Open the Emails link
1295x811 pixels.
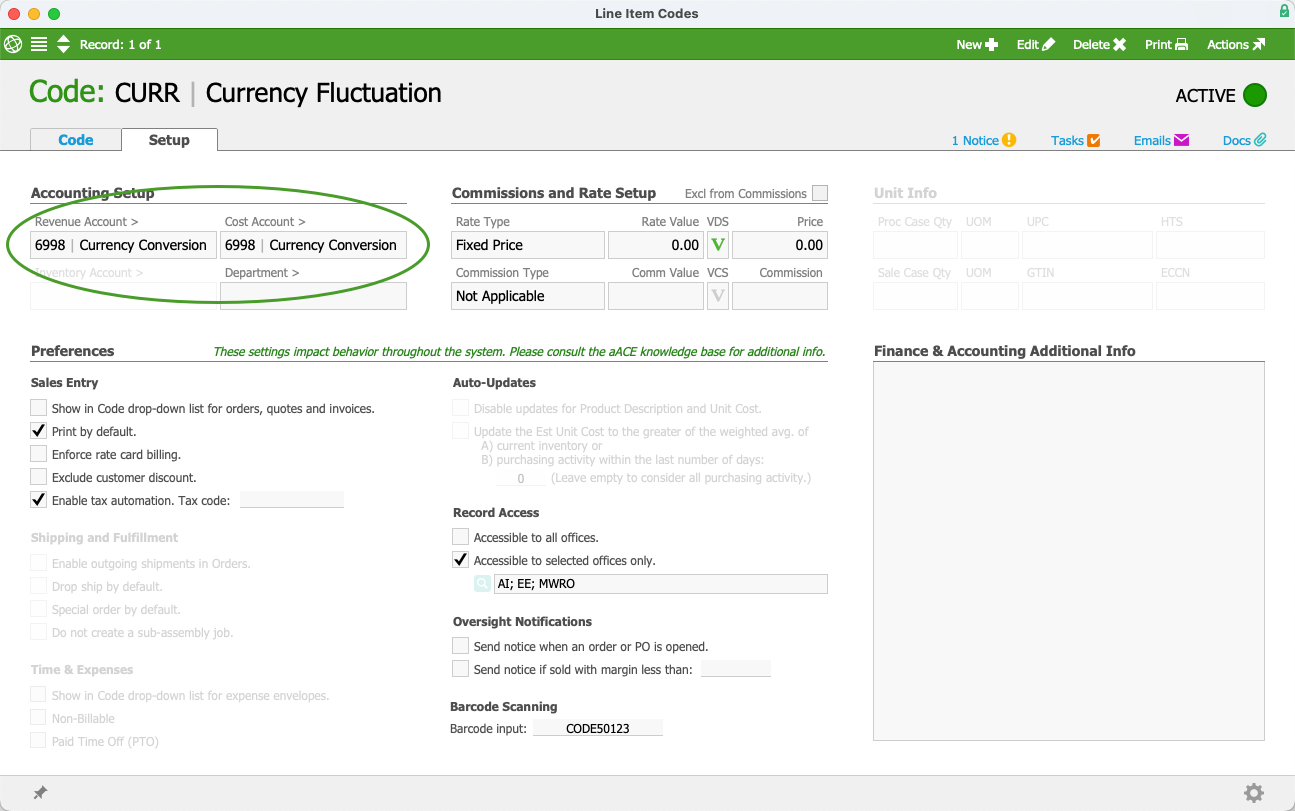pos(1161,141)
